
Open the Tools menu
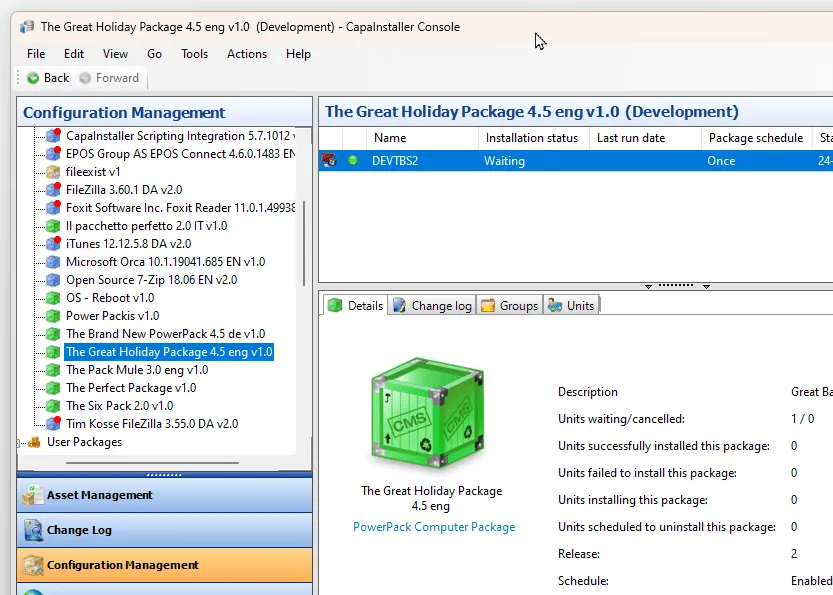pyautogui.click(x=194, y=54)
